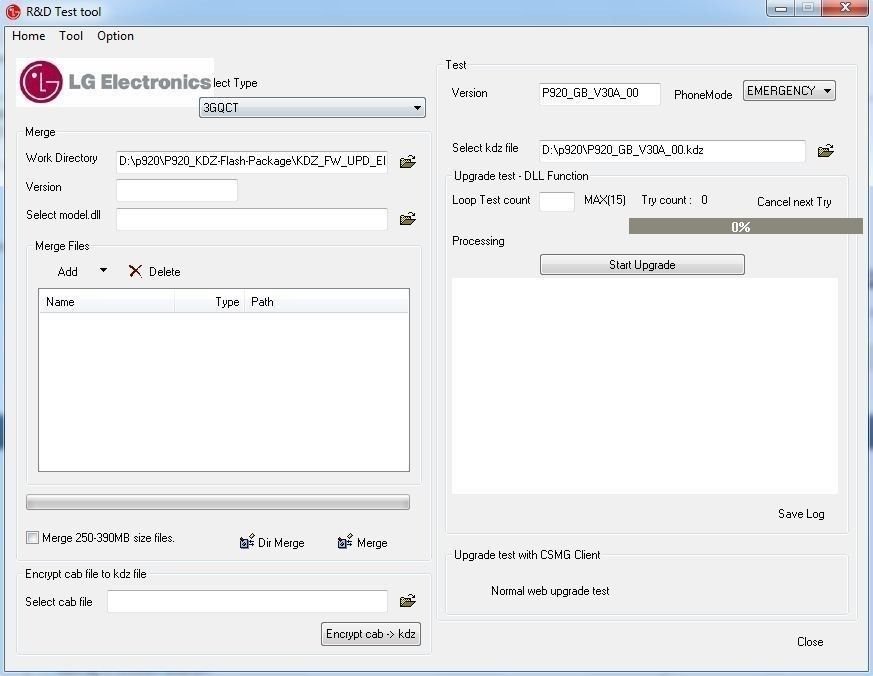The height and width of the screenshot is (676, 873).
Task: Click the Try count : 0 text
Action: pos(674,200)
